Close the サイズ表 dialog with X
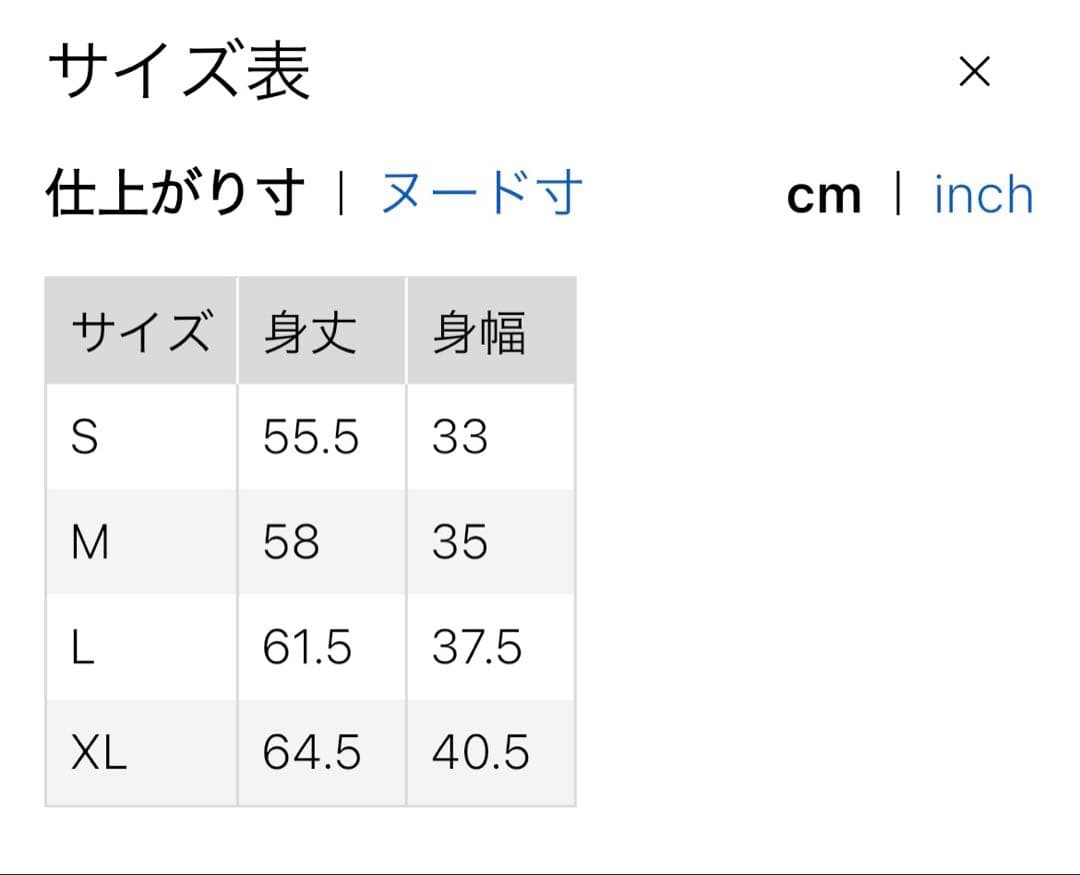 click(x=975, y=72)
